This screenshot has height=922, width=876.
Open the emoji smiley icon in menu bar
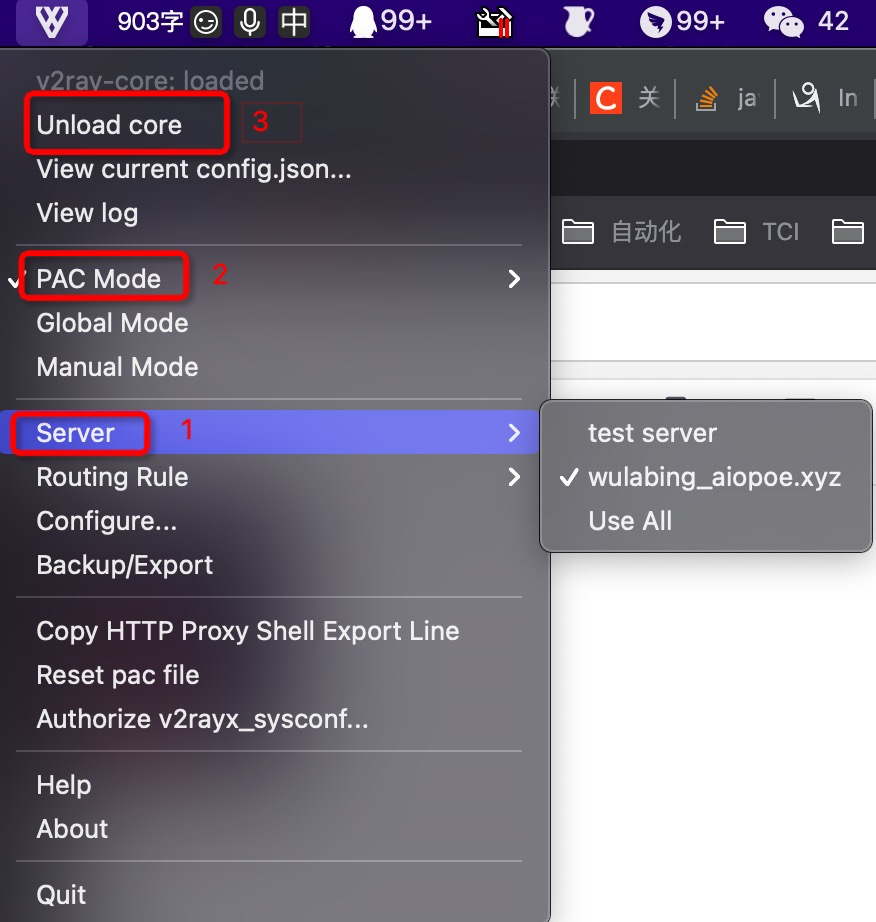click(x=206, y=22)
